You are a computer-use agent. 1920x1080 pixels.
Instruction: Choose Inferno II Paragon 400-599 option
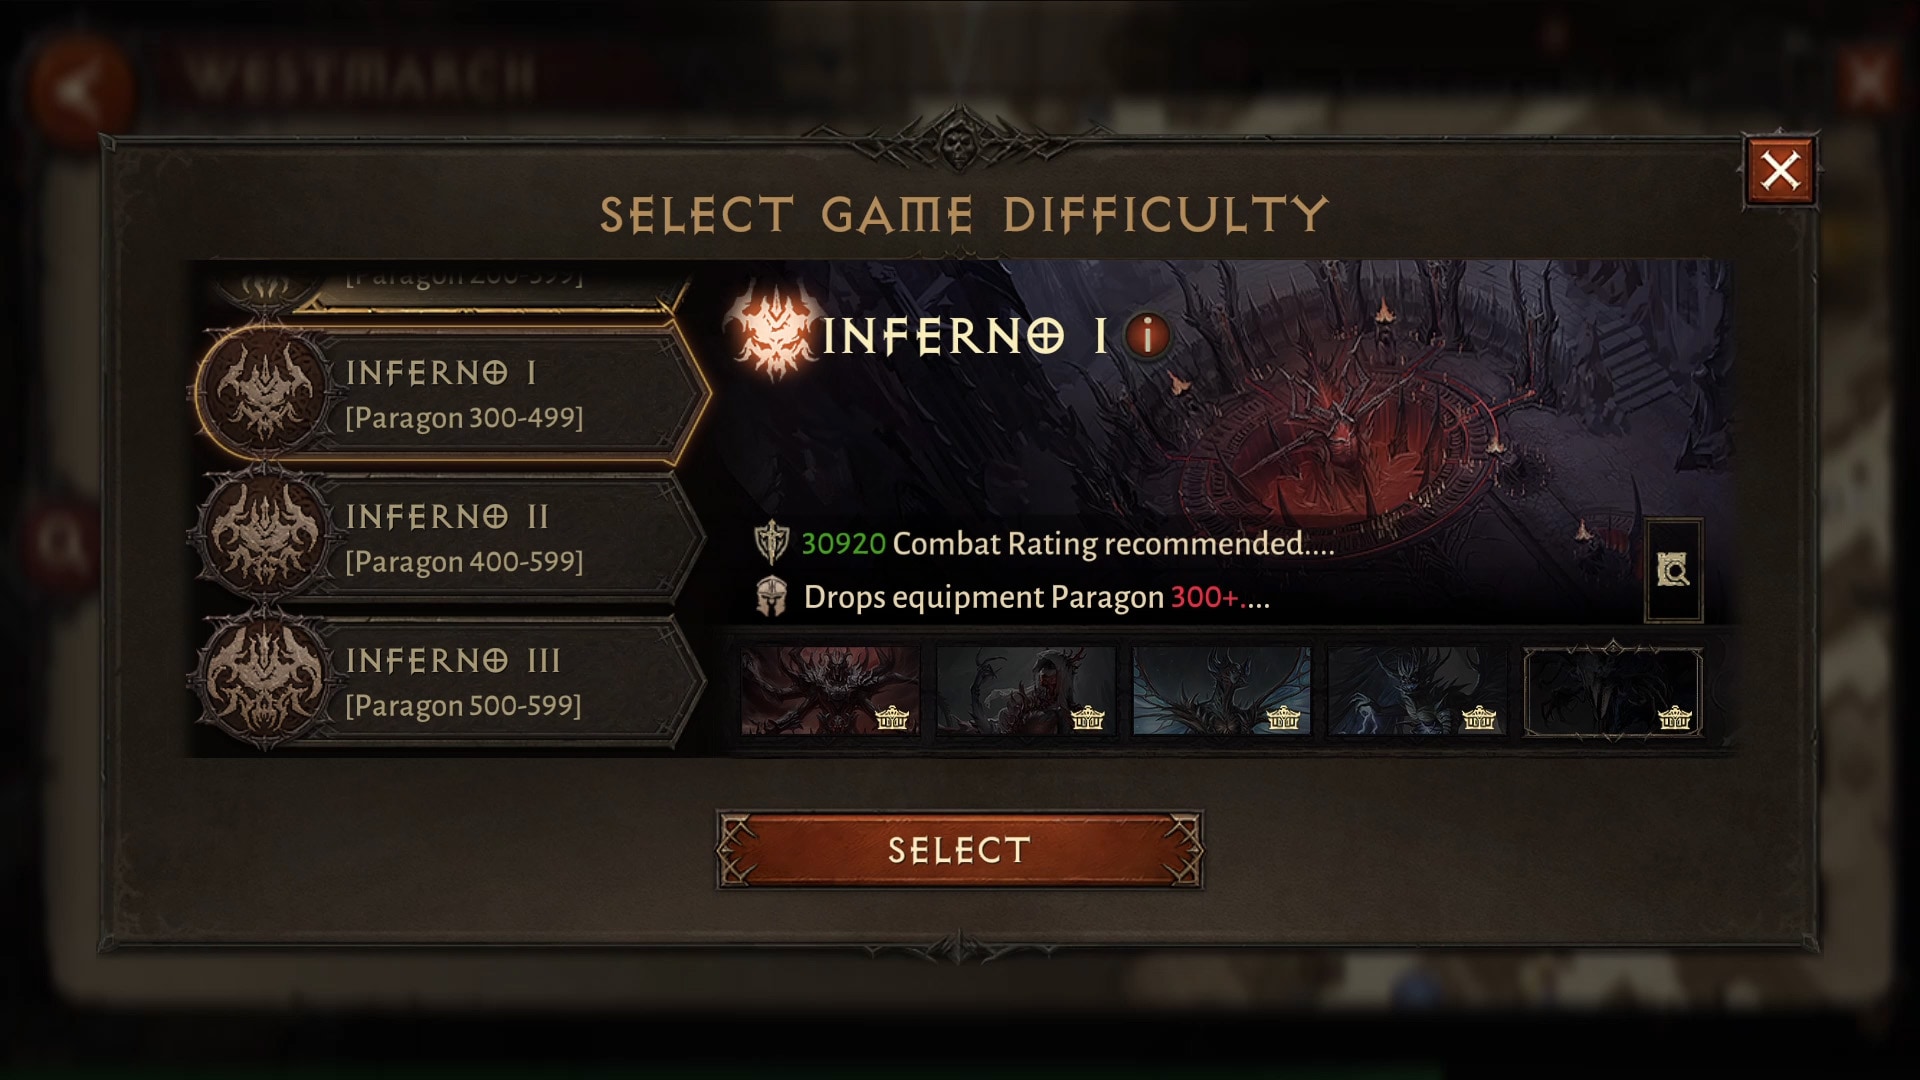click(450, 537)
